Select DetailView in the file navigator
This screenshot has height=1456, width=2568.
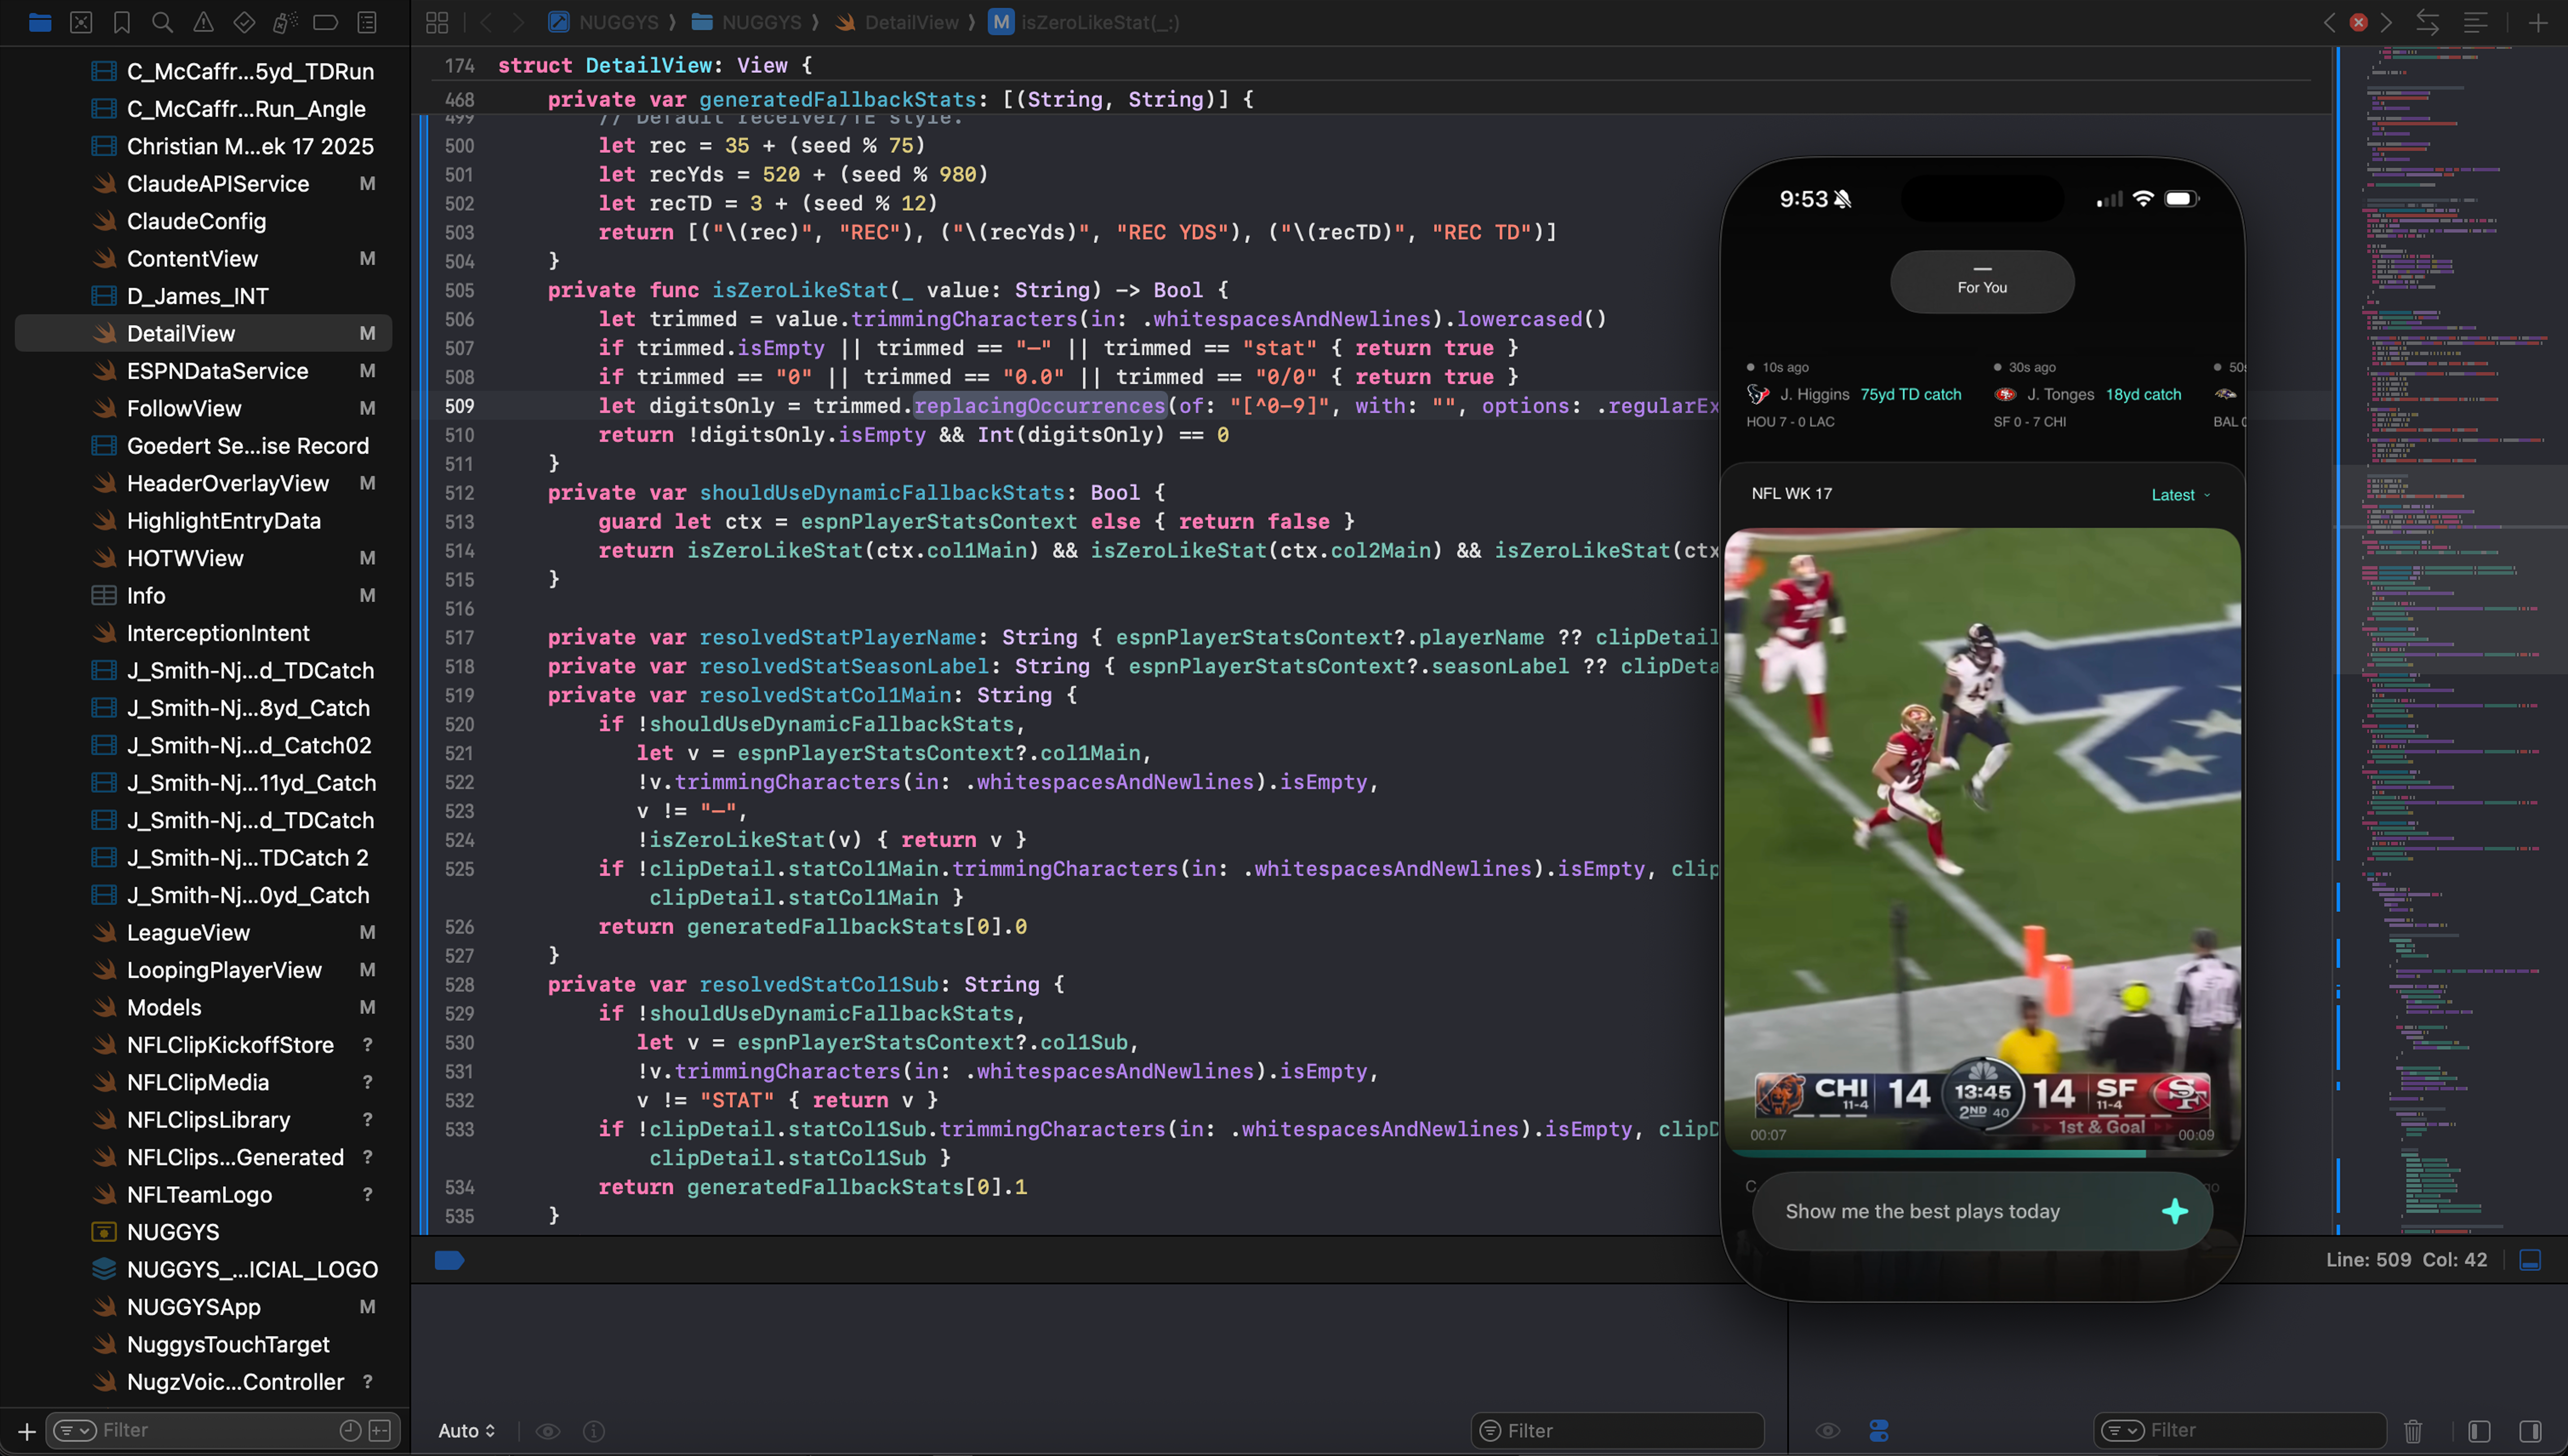[203, 333]
